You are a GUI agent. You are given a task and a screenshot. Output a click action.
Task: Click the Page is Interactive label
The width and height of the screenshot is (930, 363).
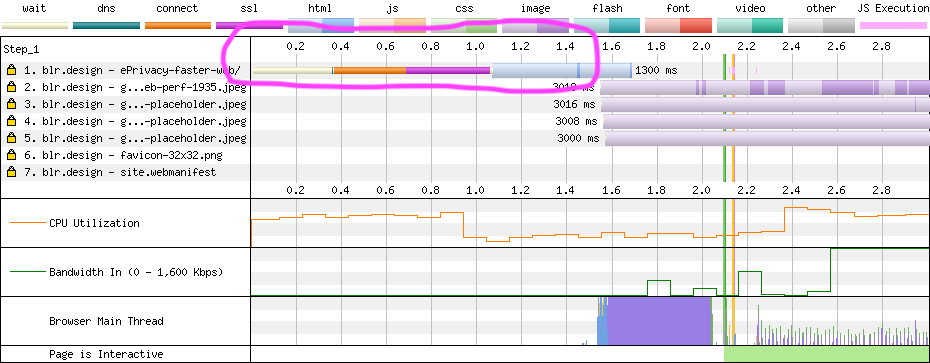coord(106,355)
